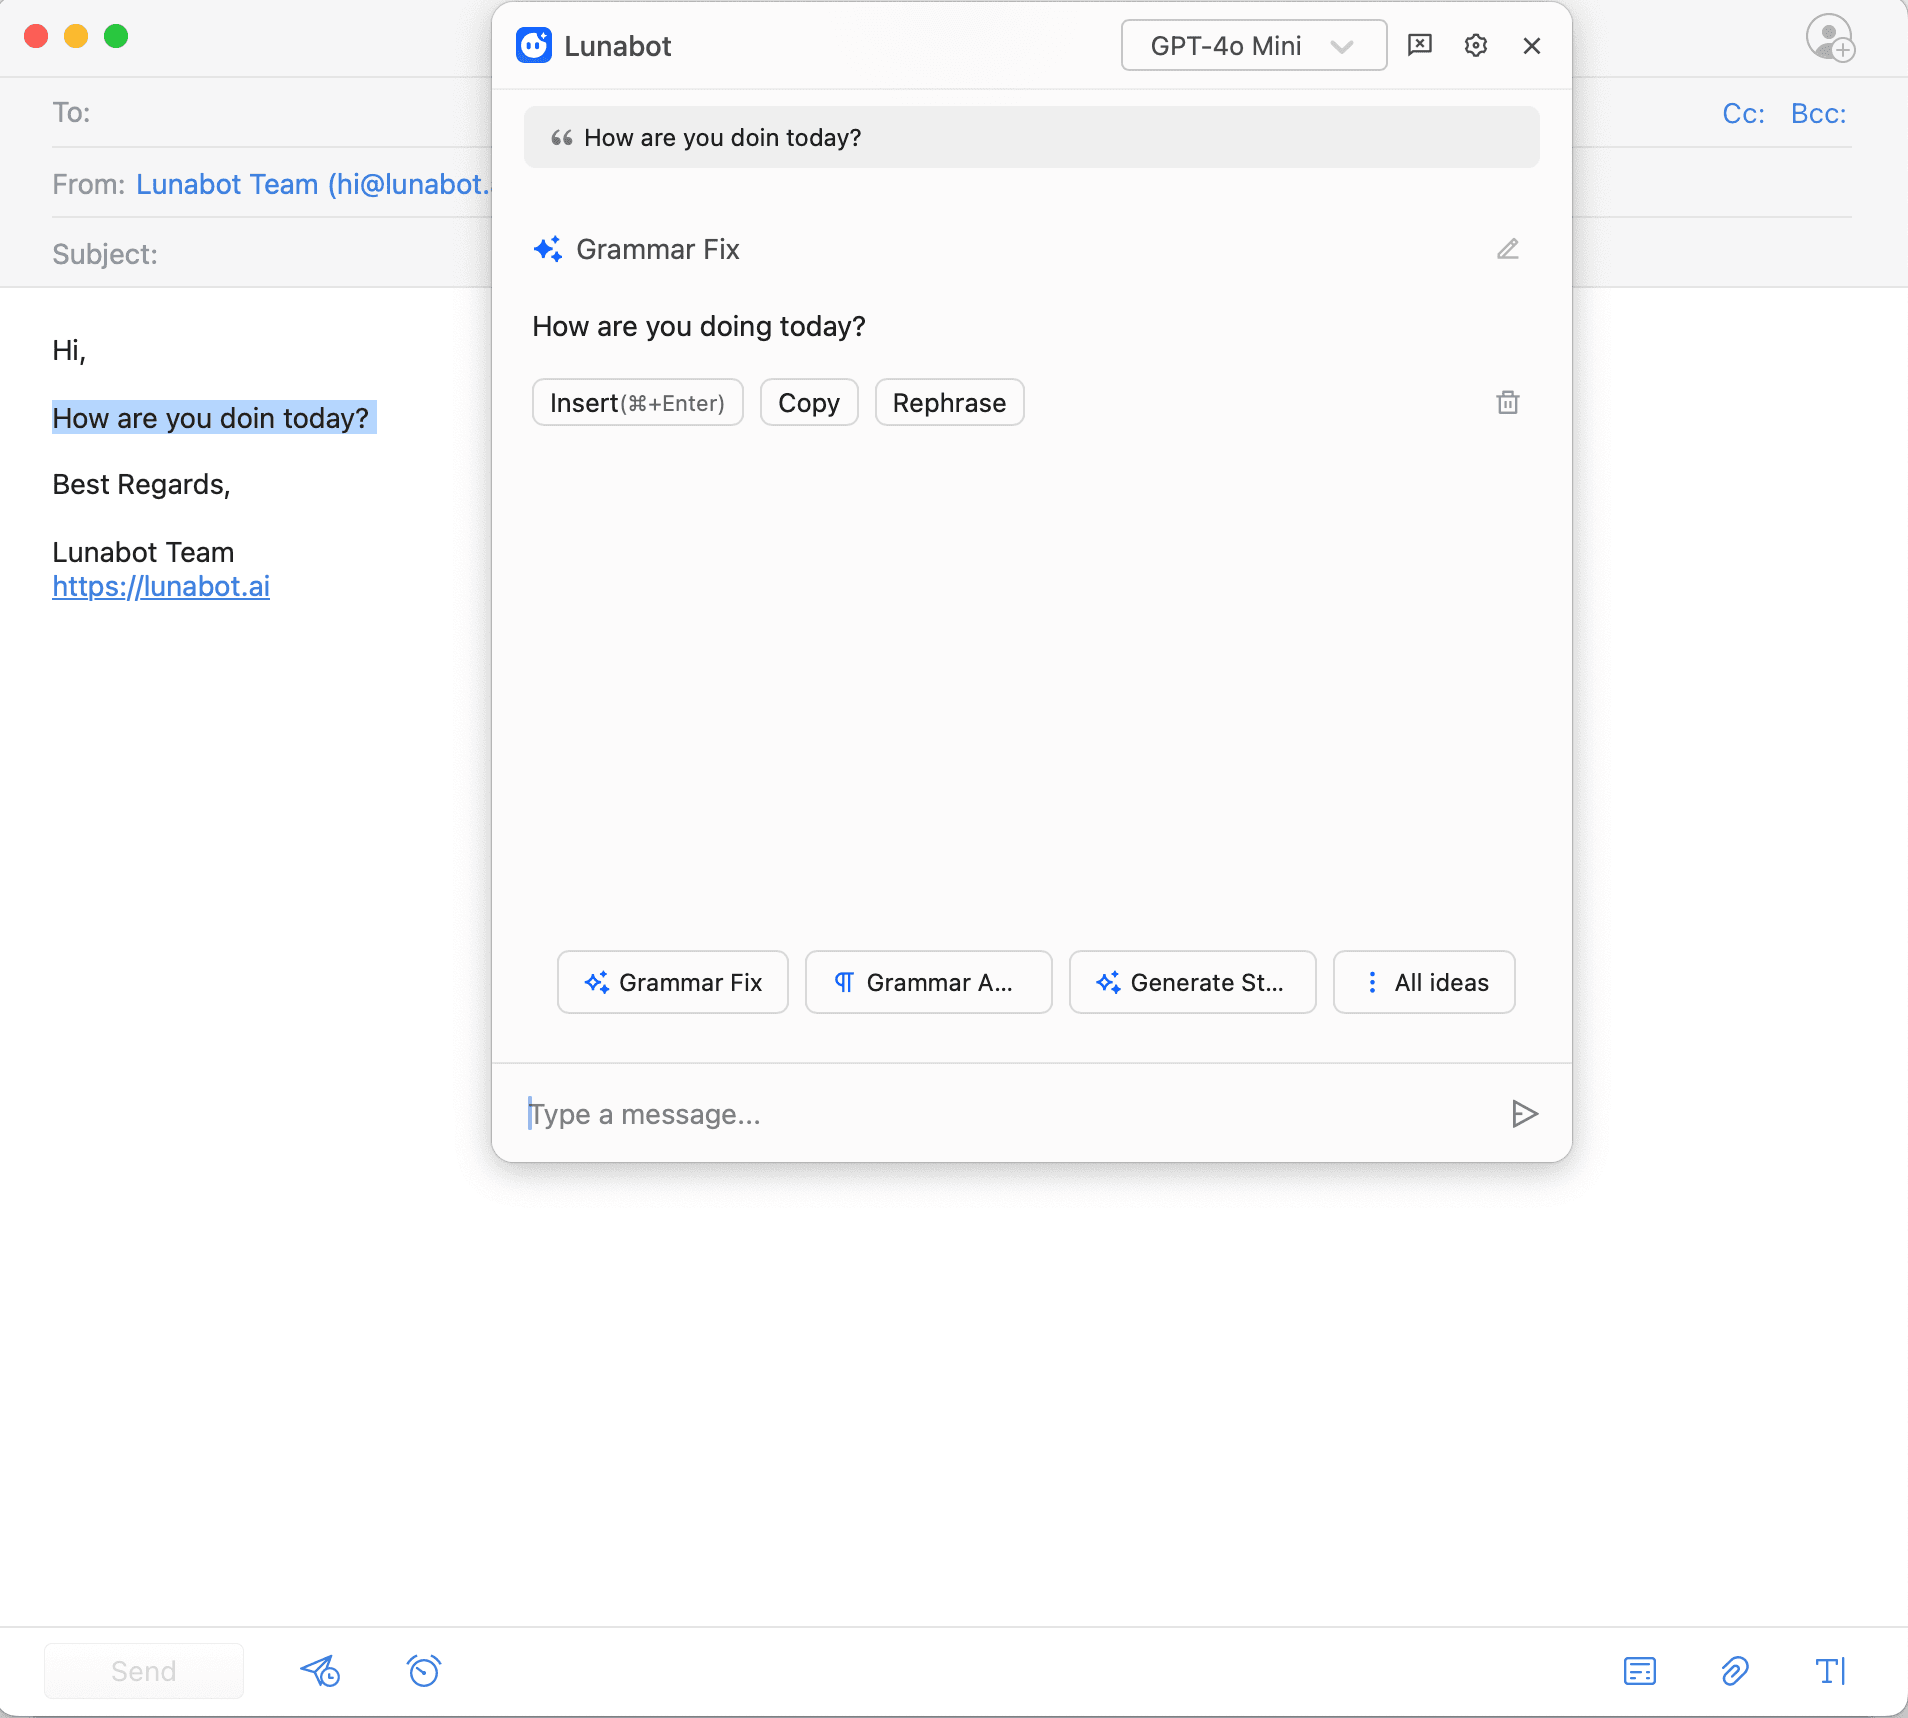The height and width of the screenshot is (1718, 1908).
Task: Delete the response with the trash icon
Action: pos(1508,402)
